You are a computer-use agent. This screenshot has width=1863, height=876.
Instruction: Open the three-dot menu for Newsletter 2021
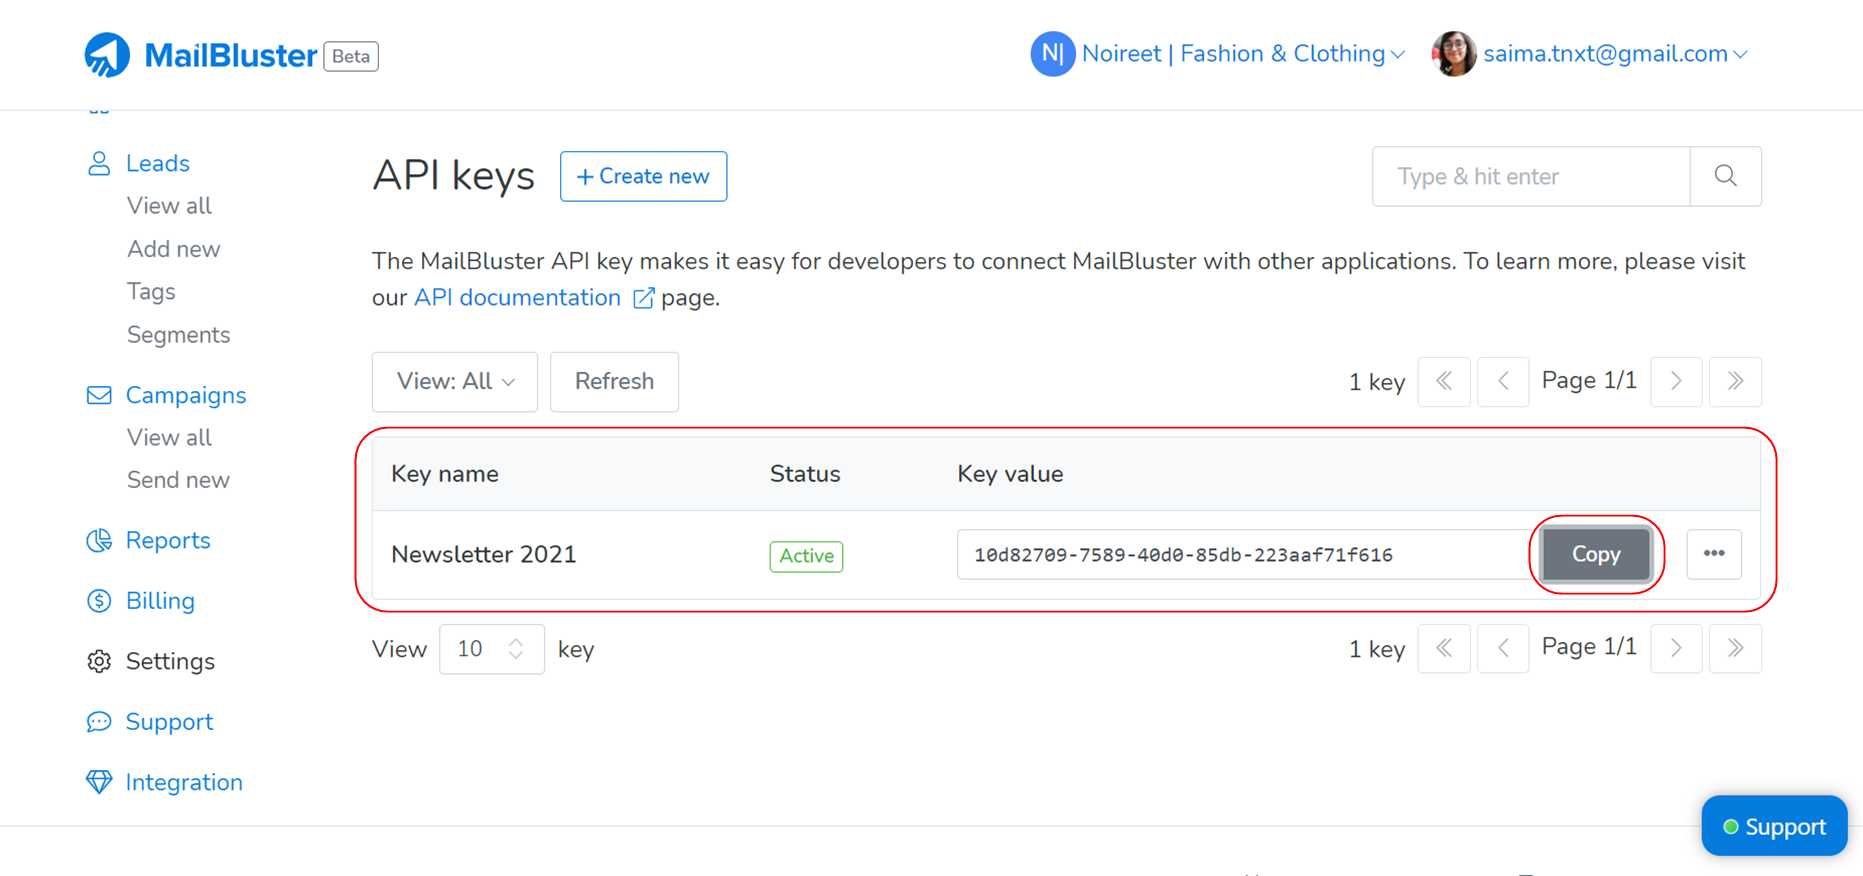click(x=1714, y=554)
